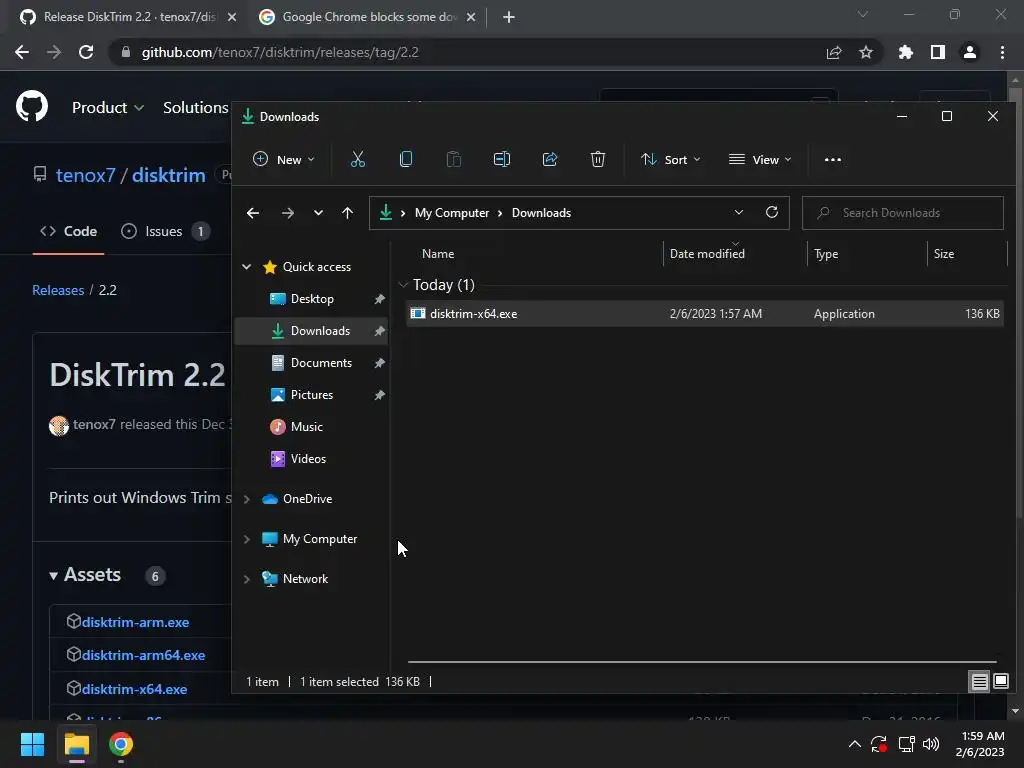The height and width of the screenshot is (768, 1024).
Task: Collapse the Assets section on GitHub
Action: 54,575
